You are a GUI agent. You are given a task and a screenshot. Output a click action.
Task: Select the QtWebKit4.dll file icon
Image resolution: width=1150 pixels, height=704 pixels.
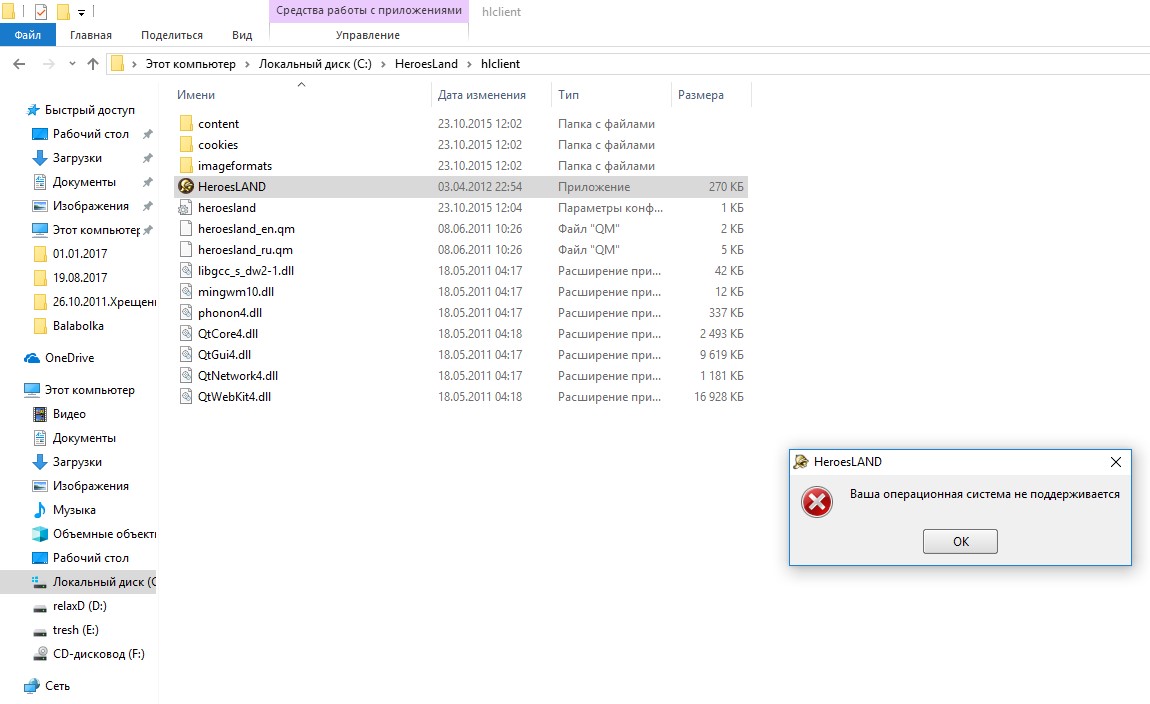tap(185, 397)
